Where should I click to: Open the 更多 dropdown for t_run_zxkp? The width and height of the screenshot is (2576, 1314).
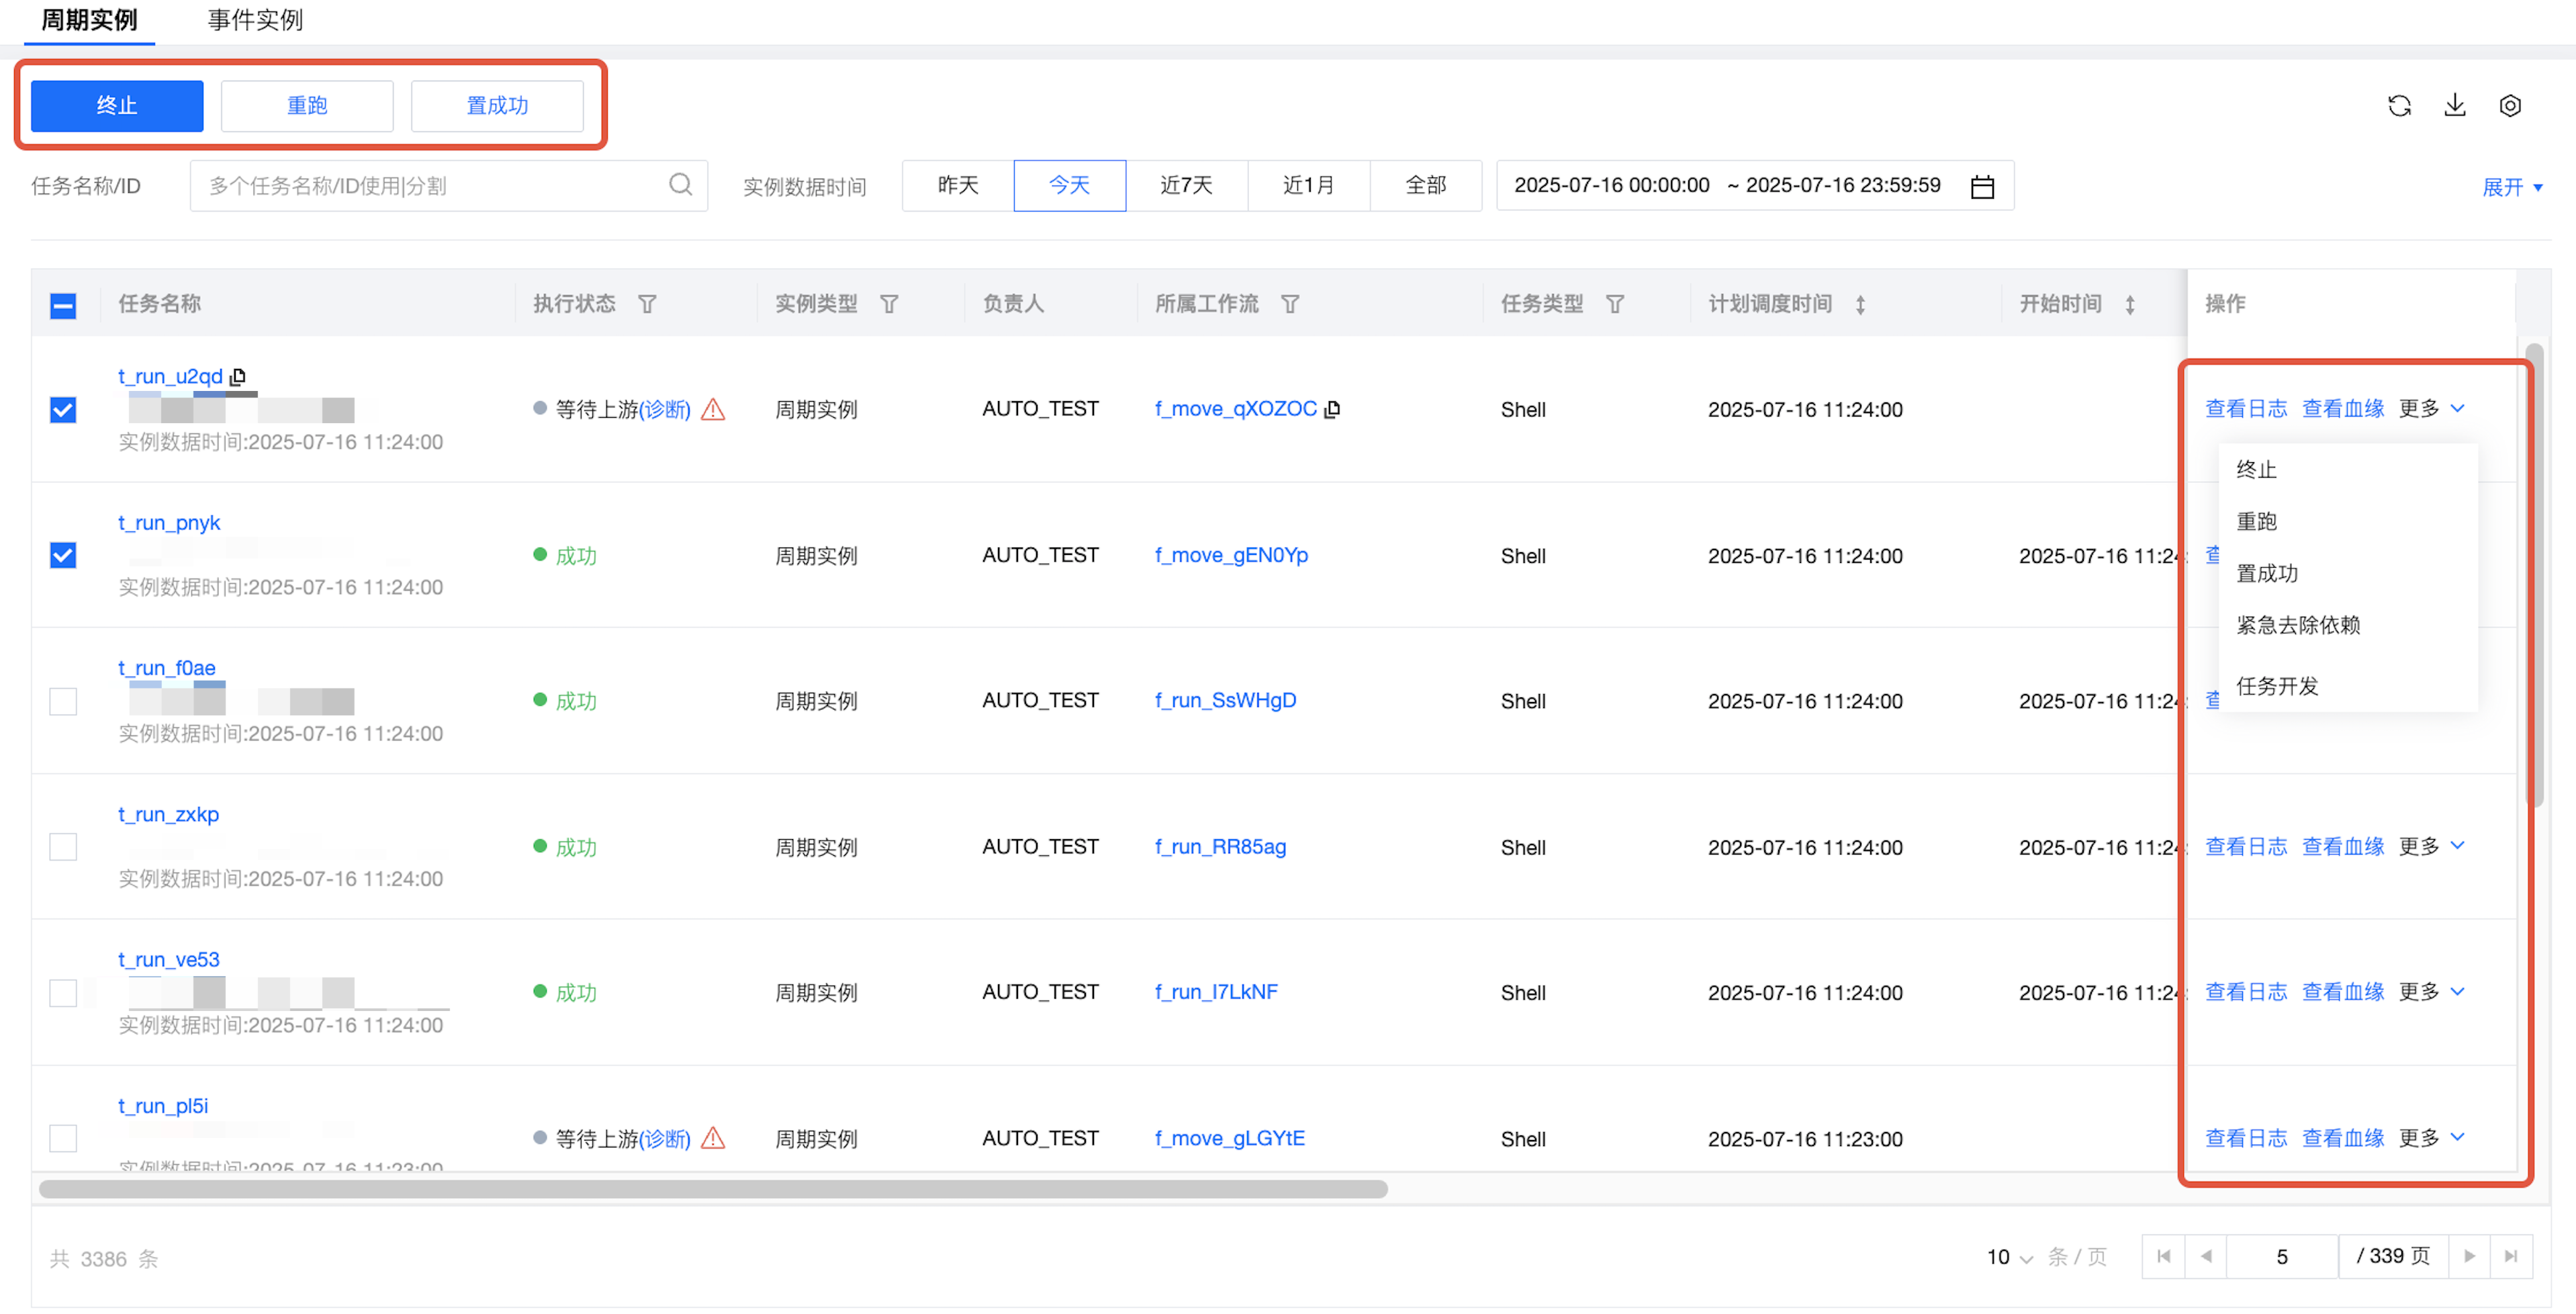click(2432, 846)
